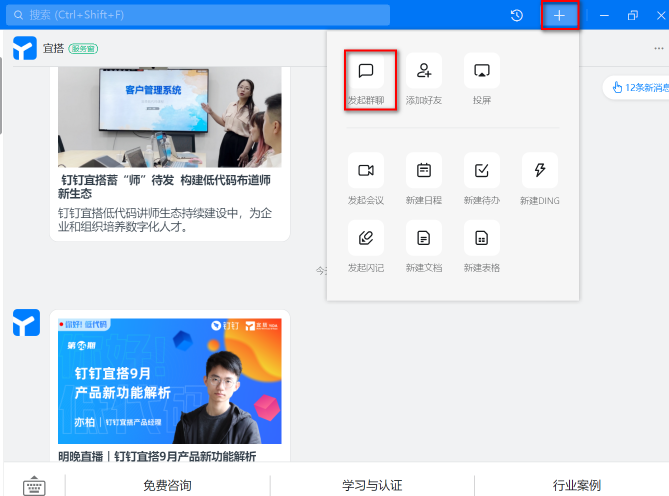This screenshot has height=496, width=669.
Task: Create a new document via 新建文档
Action: pyautogui.click(x=424, y=247)
